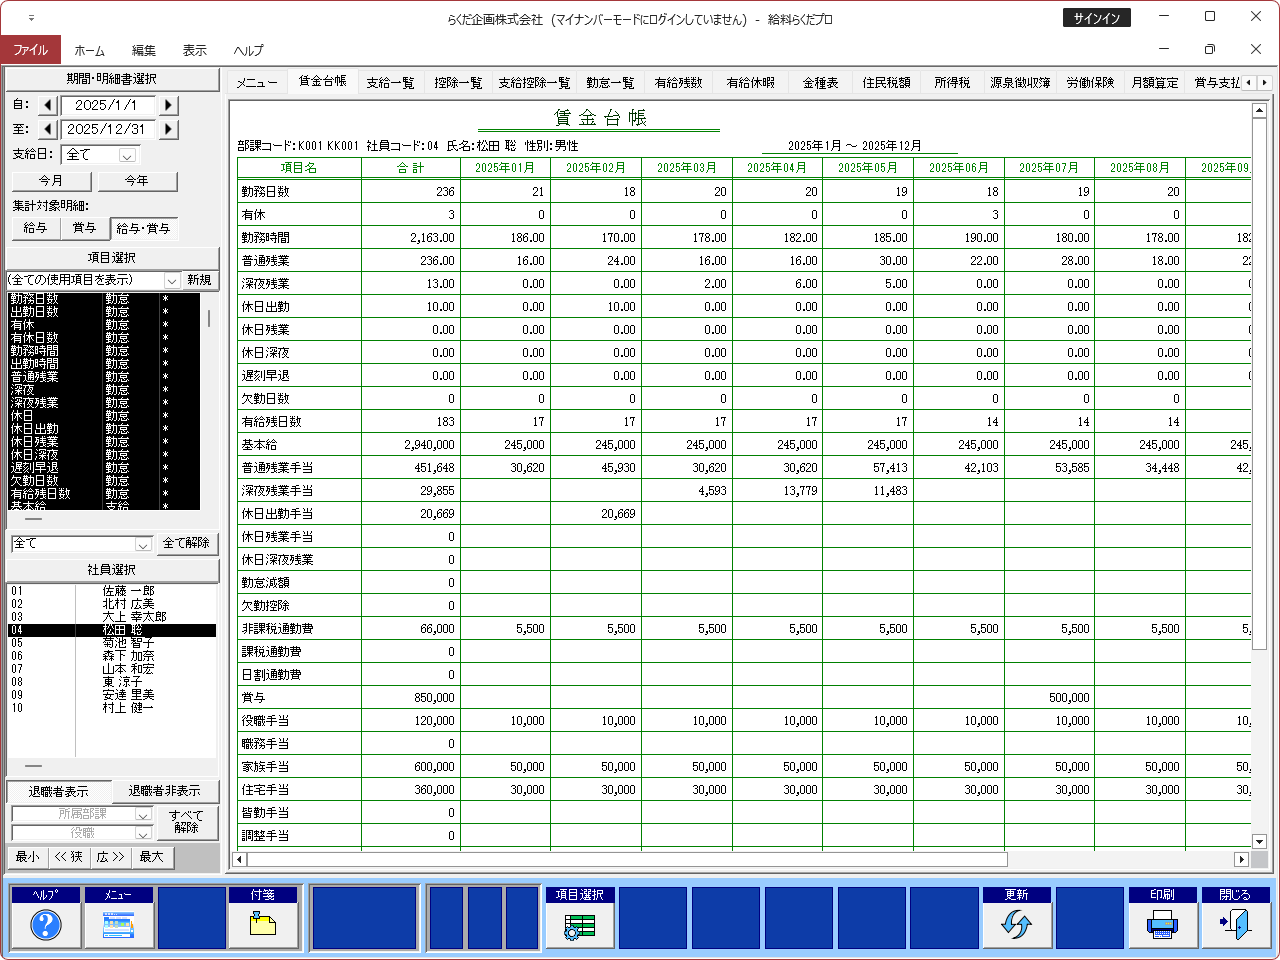Click the print (印刷) icon
Image resolution: width=1280 pixels, height=960 pixels.
[1162, 925]
